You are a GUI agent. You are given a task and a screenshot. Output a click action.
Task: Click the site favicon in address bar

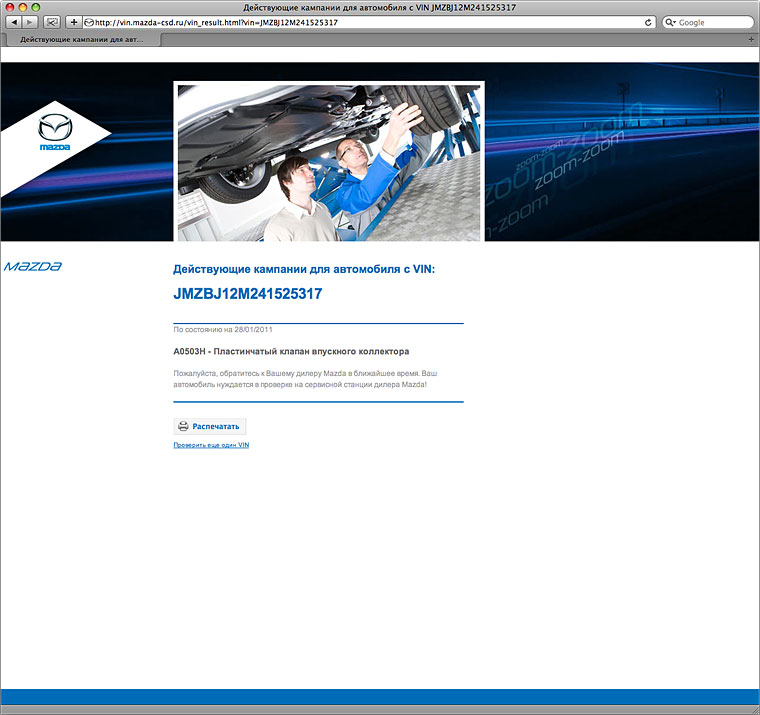(89, 22)
